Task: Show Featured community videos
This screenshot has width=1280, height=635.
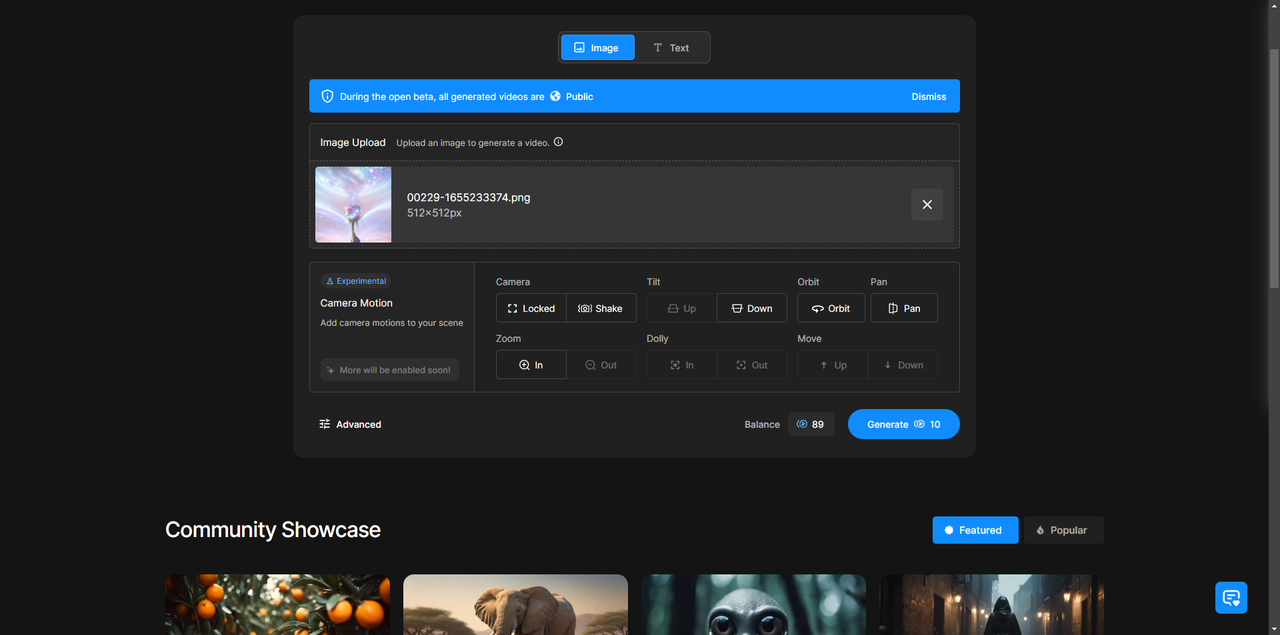Action: pyautogui.click(x=975, y=530)
